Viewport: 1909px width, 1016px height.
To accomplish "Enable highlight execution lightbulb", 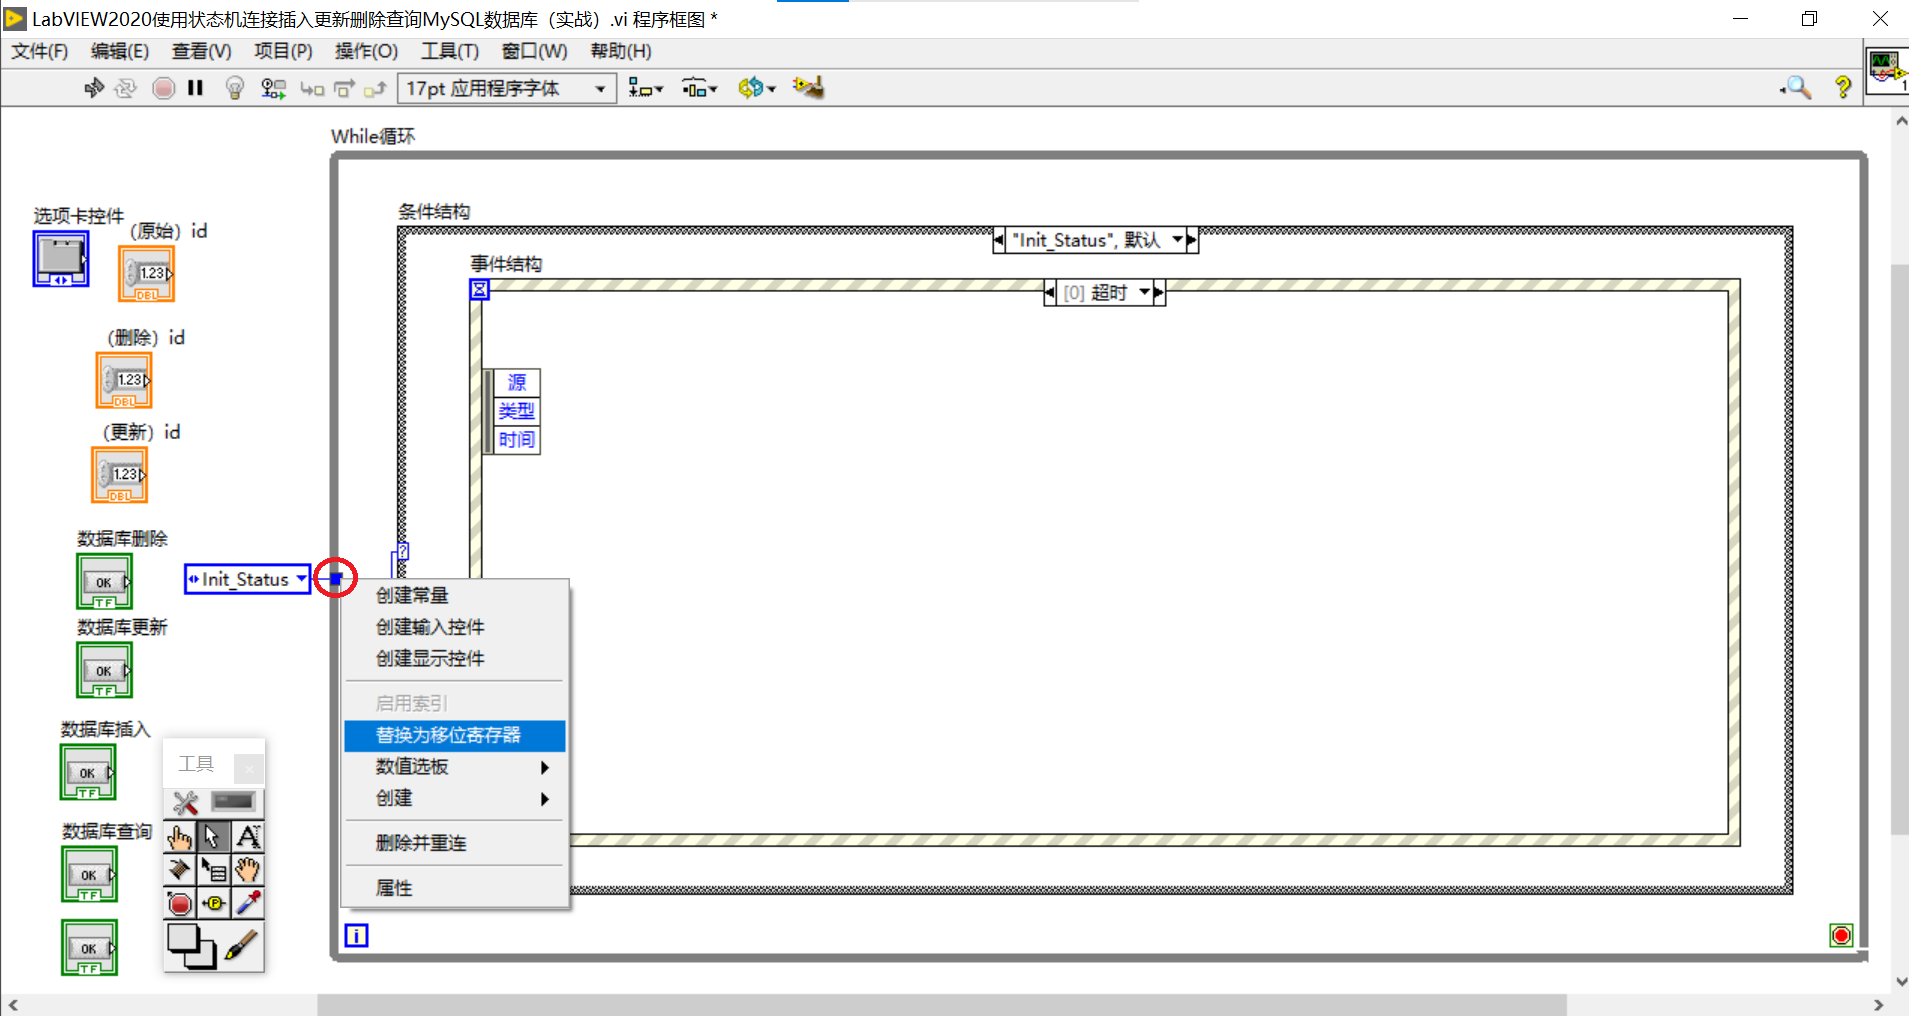I will (234, 87).
